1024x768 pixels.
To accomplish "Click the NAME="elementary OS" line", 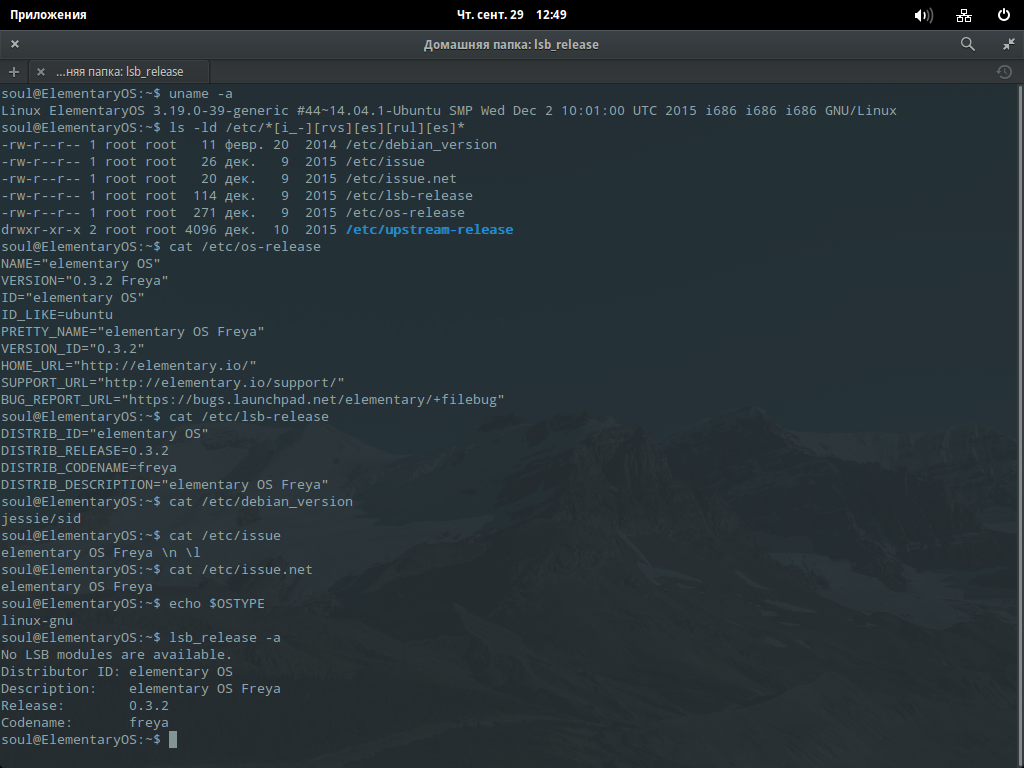I will click(81, 264).
